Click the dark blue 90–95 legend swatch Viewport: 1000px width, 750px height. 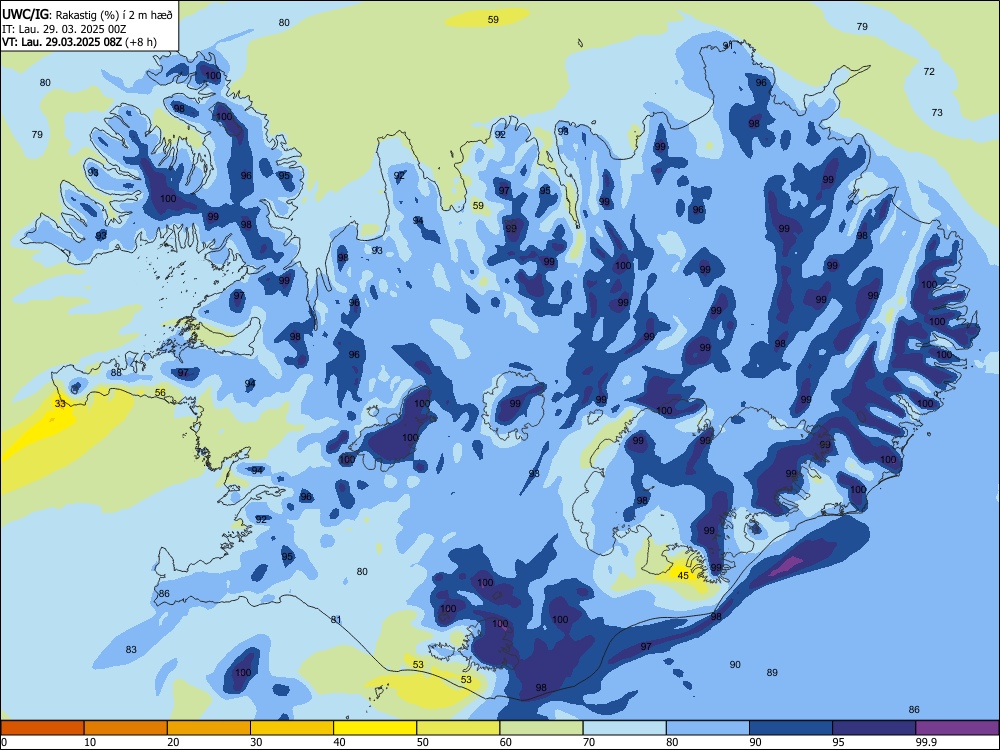pyautogui.click(x=791, y=728)
